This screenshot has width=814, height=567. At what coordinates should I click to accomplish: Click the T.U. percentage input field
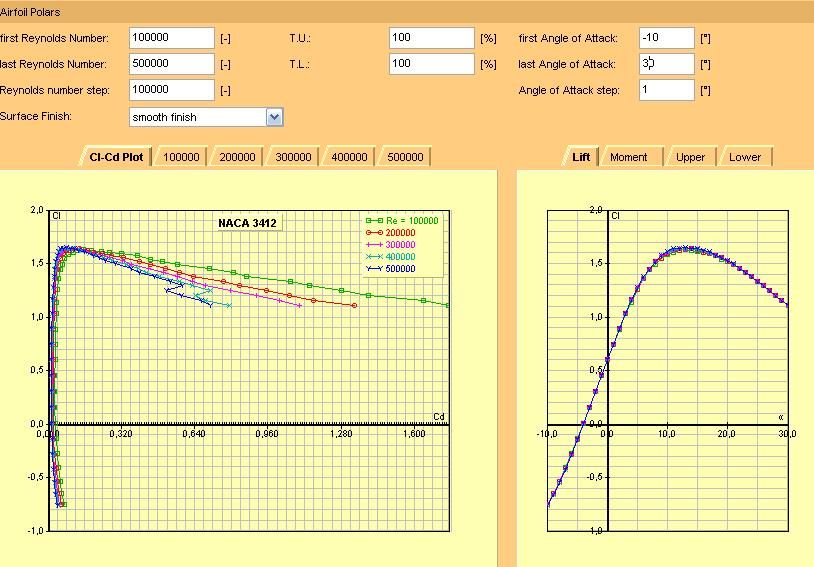click(431, 38)
